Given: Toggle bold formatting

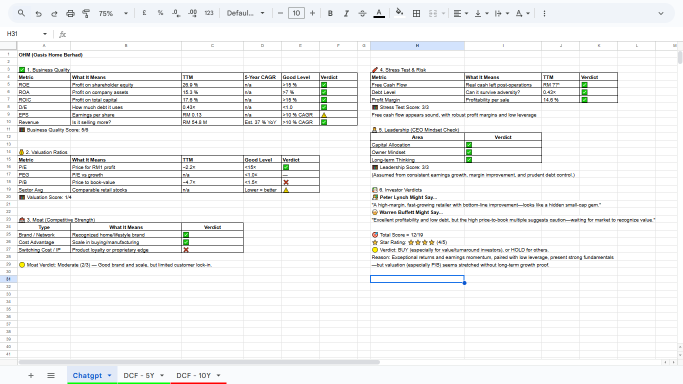Looking at the screenshot, I should click(x=330, y=13).
